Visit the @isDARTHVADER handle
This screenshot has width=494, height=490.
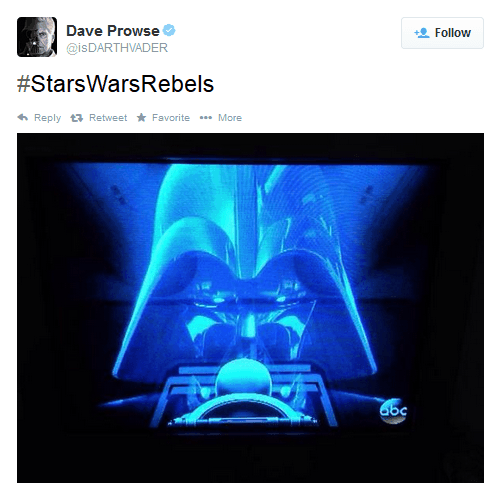tap(117, 48)
